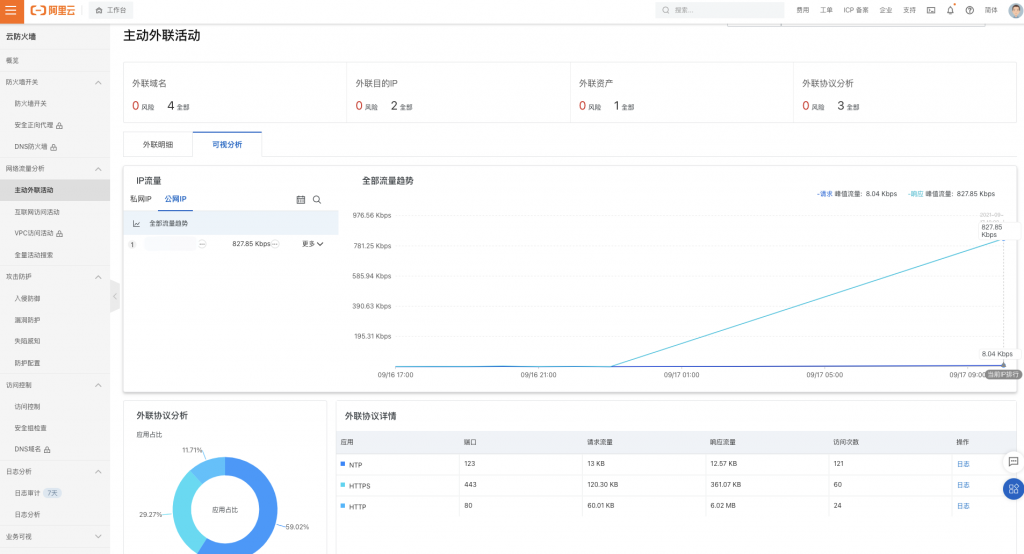Viewport: 1024px width, 554px height.
Task: Open the 支持 support menu
Action: point(909,10)
